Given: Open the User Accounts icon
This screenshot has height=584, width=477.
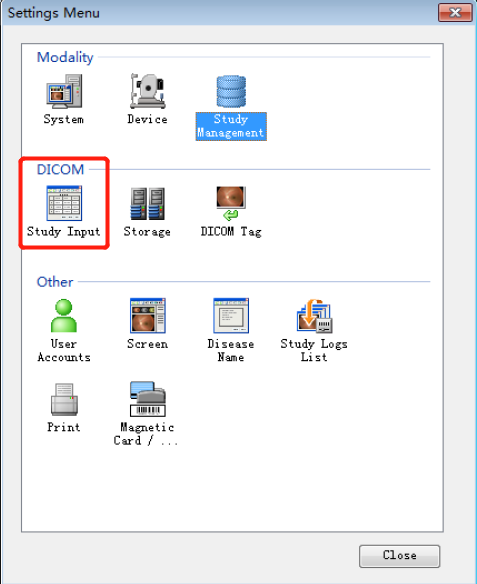Looking at the screenshot, I should (64, 315).
